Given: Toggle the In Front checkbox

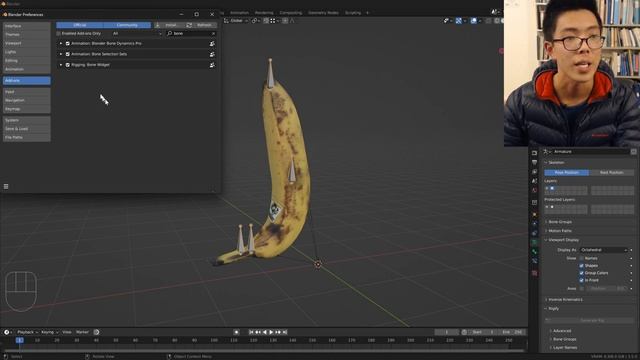Looking at the screenshot, I should [x=582, y=280].
